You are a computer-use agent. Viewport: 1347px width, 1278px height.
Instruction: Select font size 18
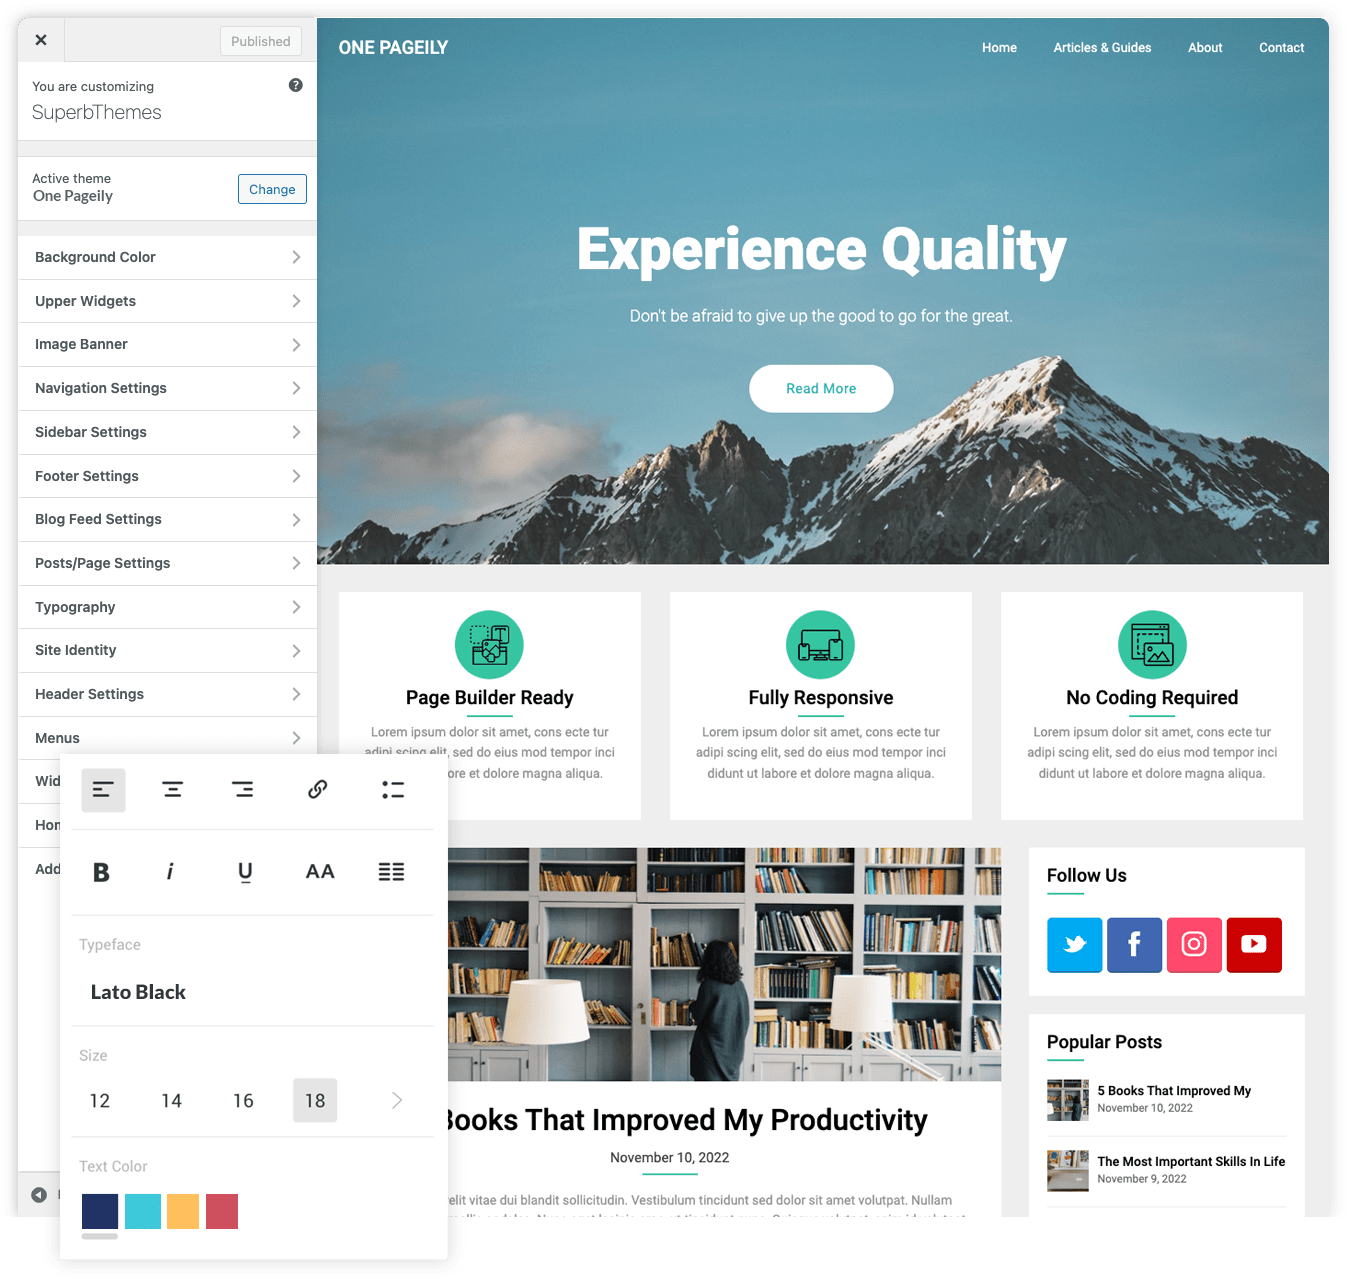click(x=315, y=1101)
